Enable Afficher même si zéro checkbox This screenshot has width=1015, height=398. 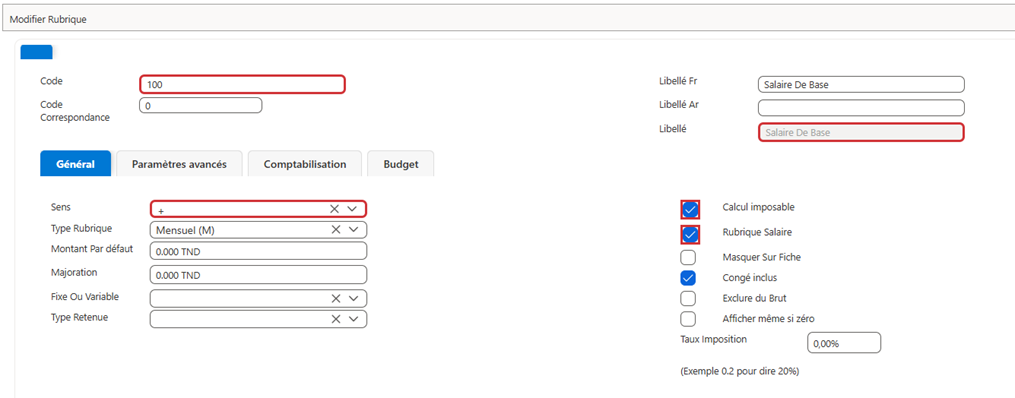click(688, 318)
